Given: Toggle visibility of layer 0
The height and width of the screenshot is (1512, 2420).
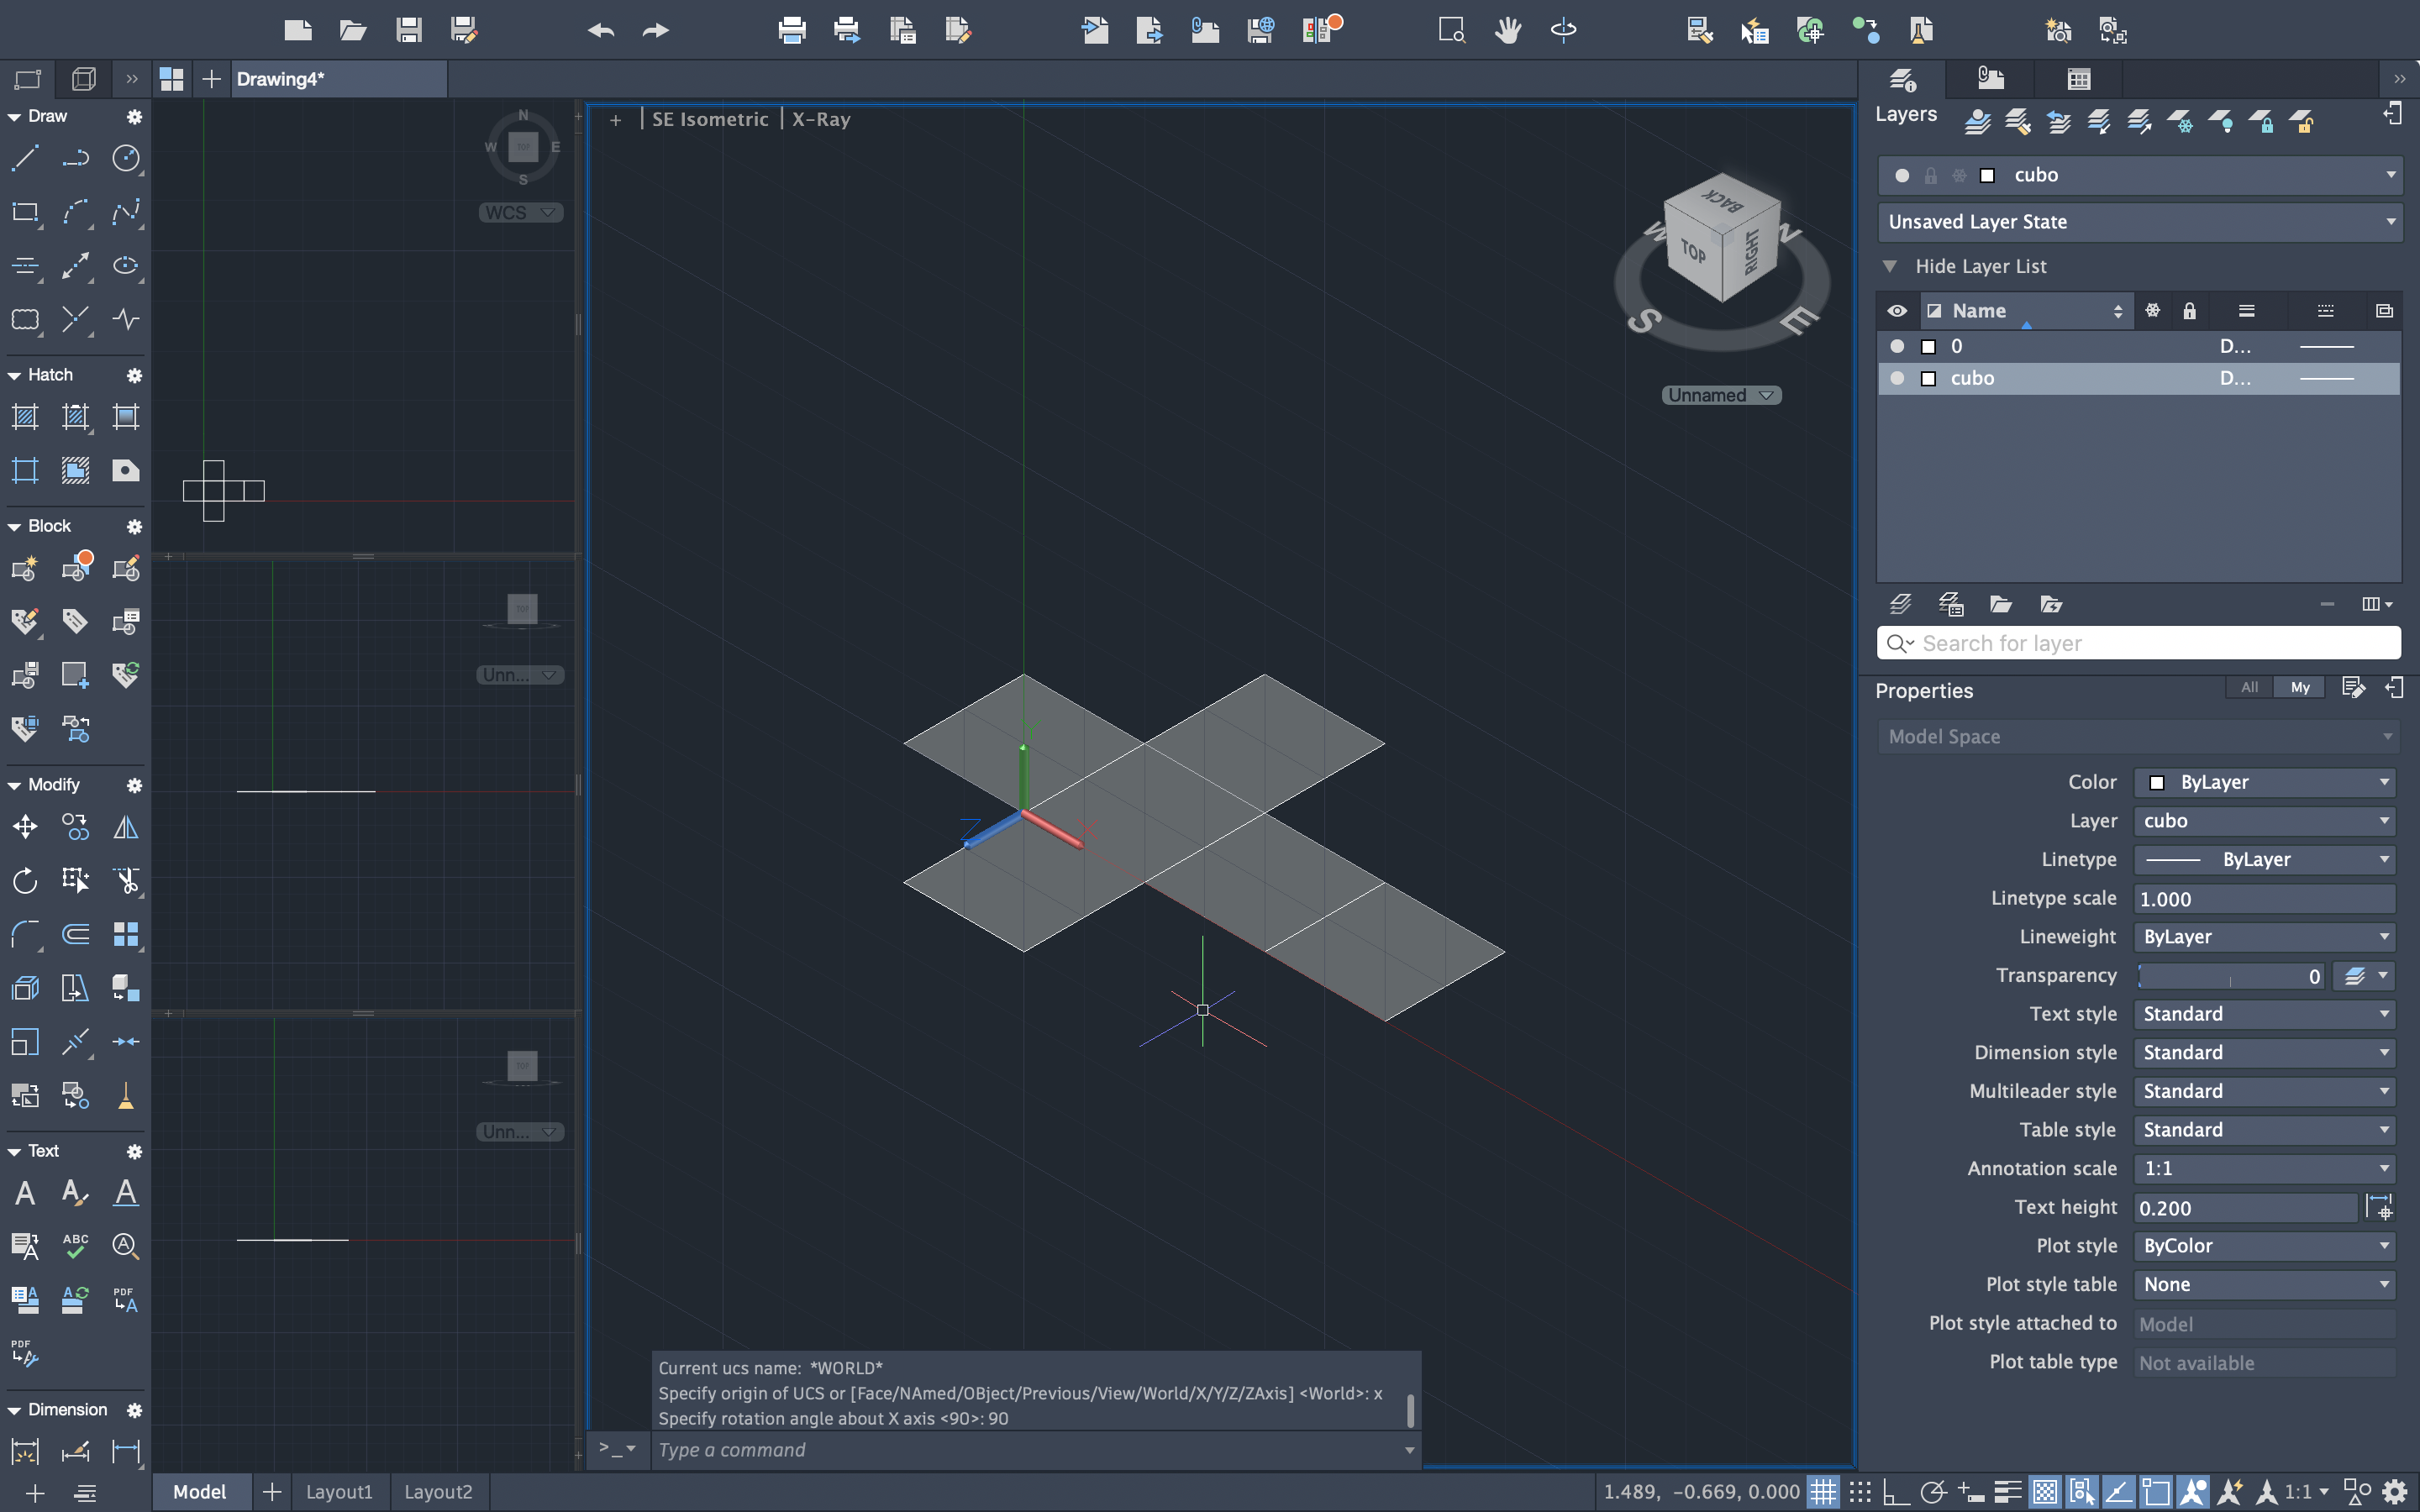Looking at the screenshot, I should click(1897, 346).
